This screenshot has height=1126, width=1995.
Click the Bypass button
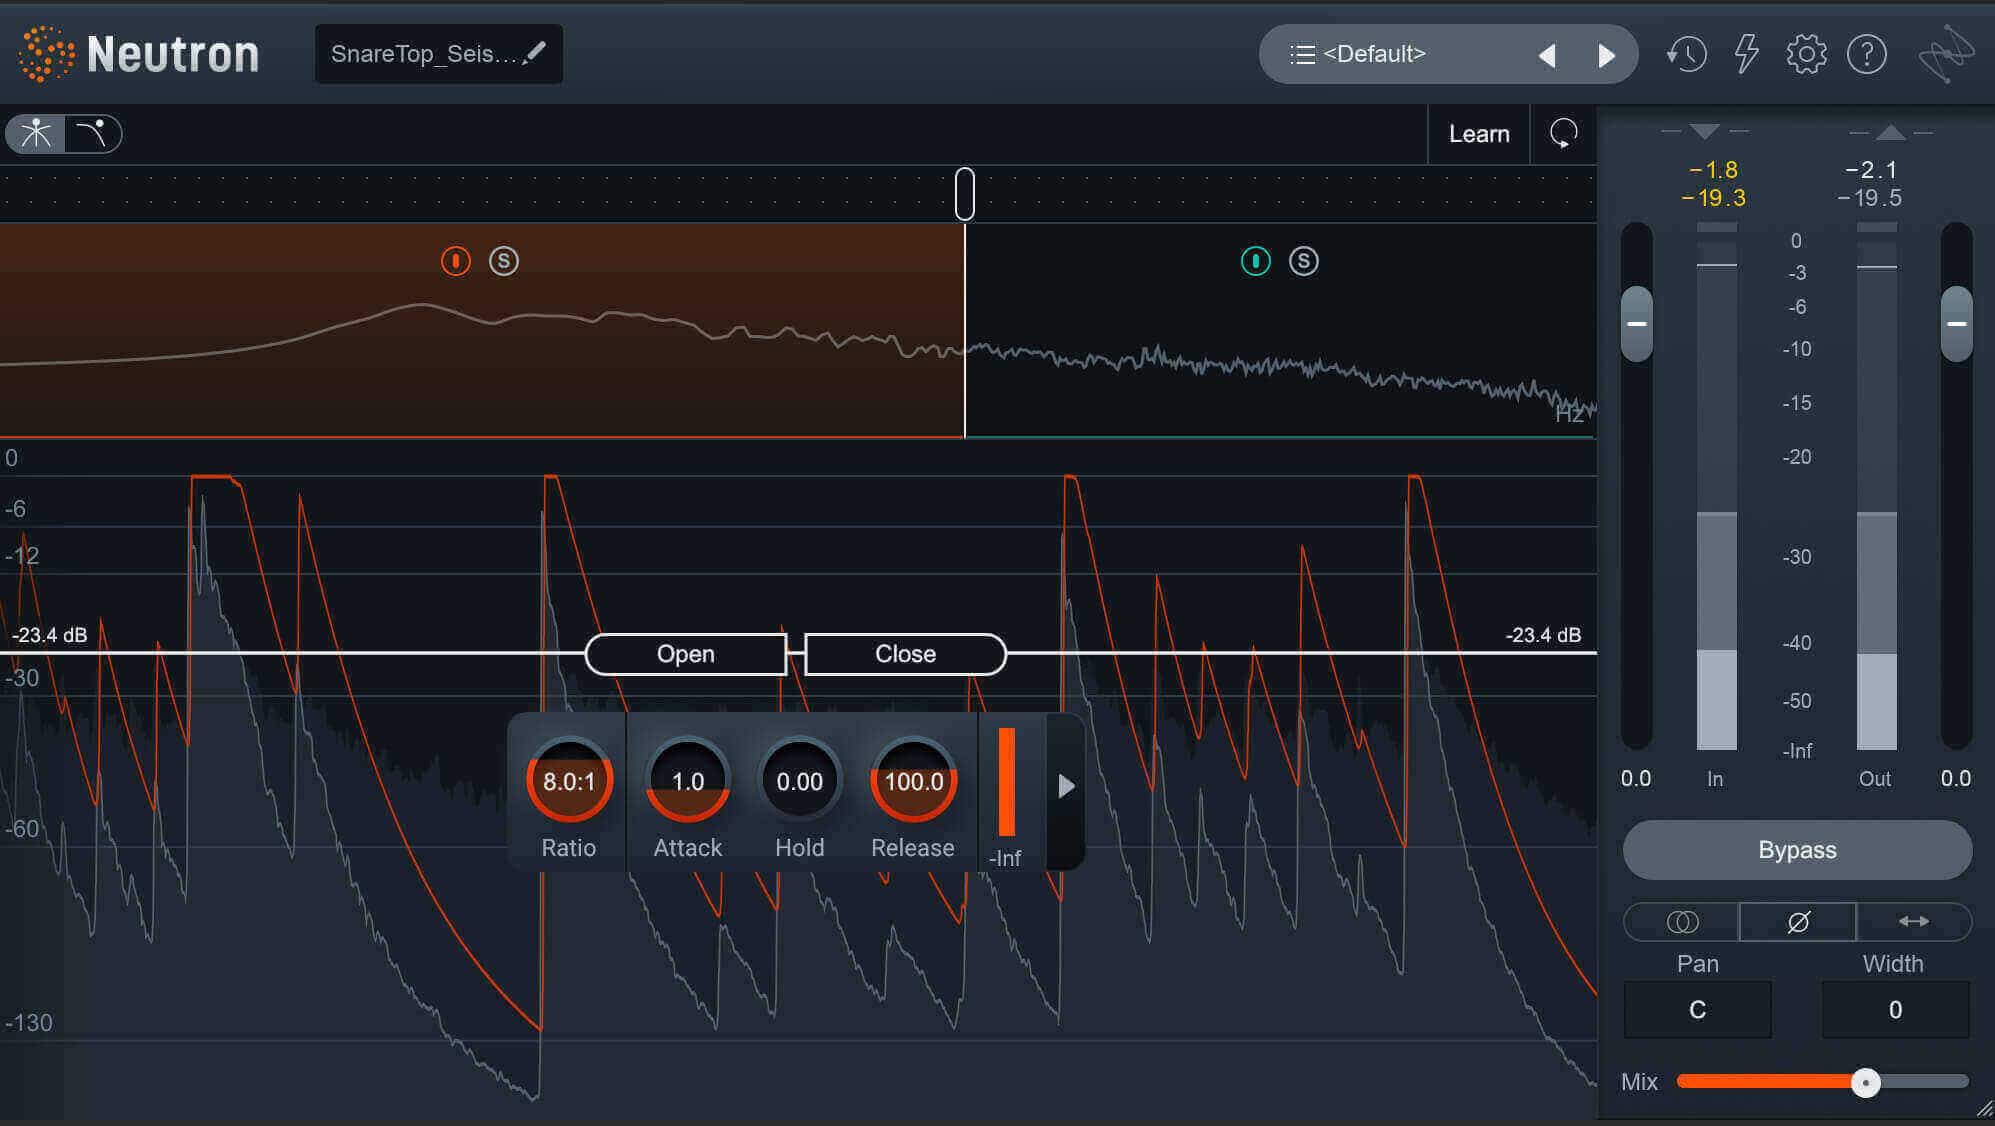coord(1797,850)
